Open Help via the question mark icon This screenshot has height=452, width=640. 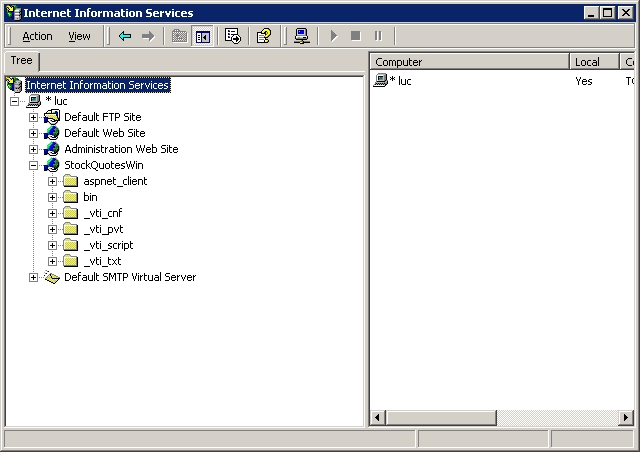[264, 36]
